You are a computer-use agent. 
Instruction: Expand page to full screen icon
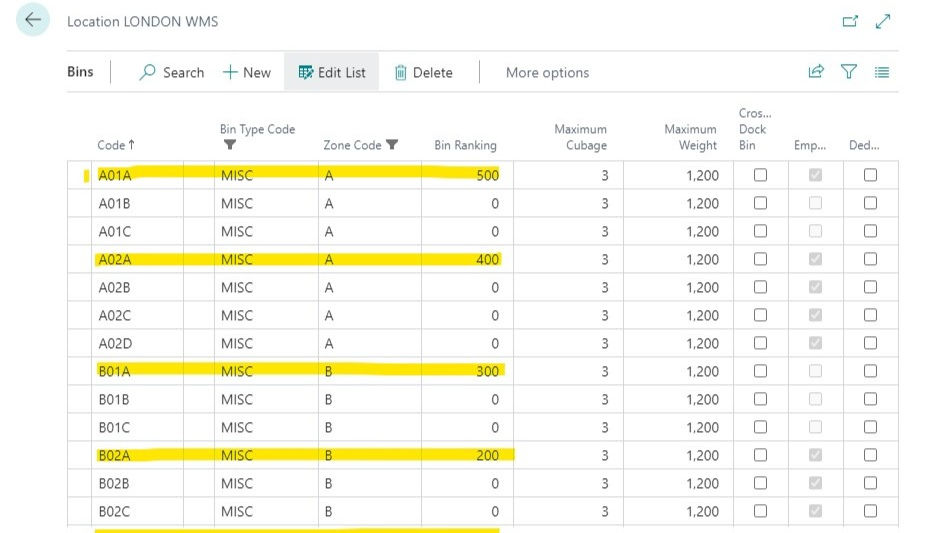tap(883, 21)
